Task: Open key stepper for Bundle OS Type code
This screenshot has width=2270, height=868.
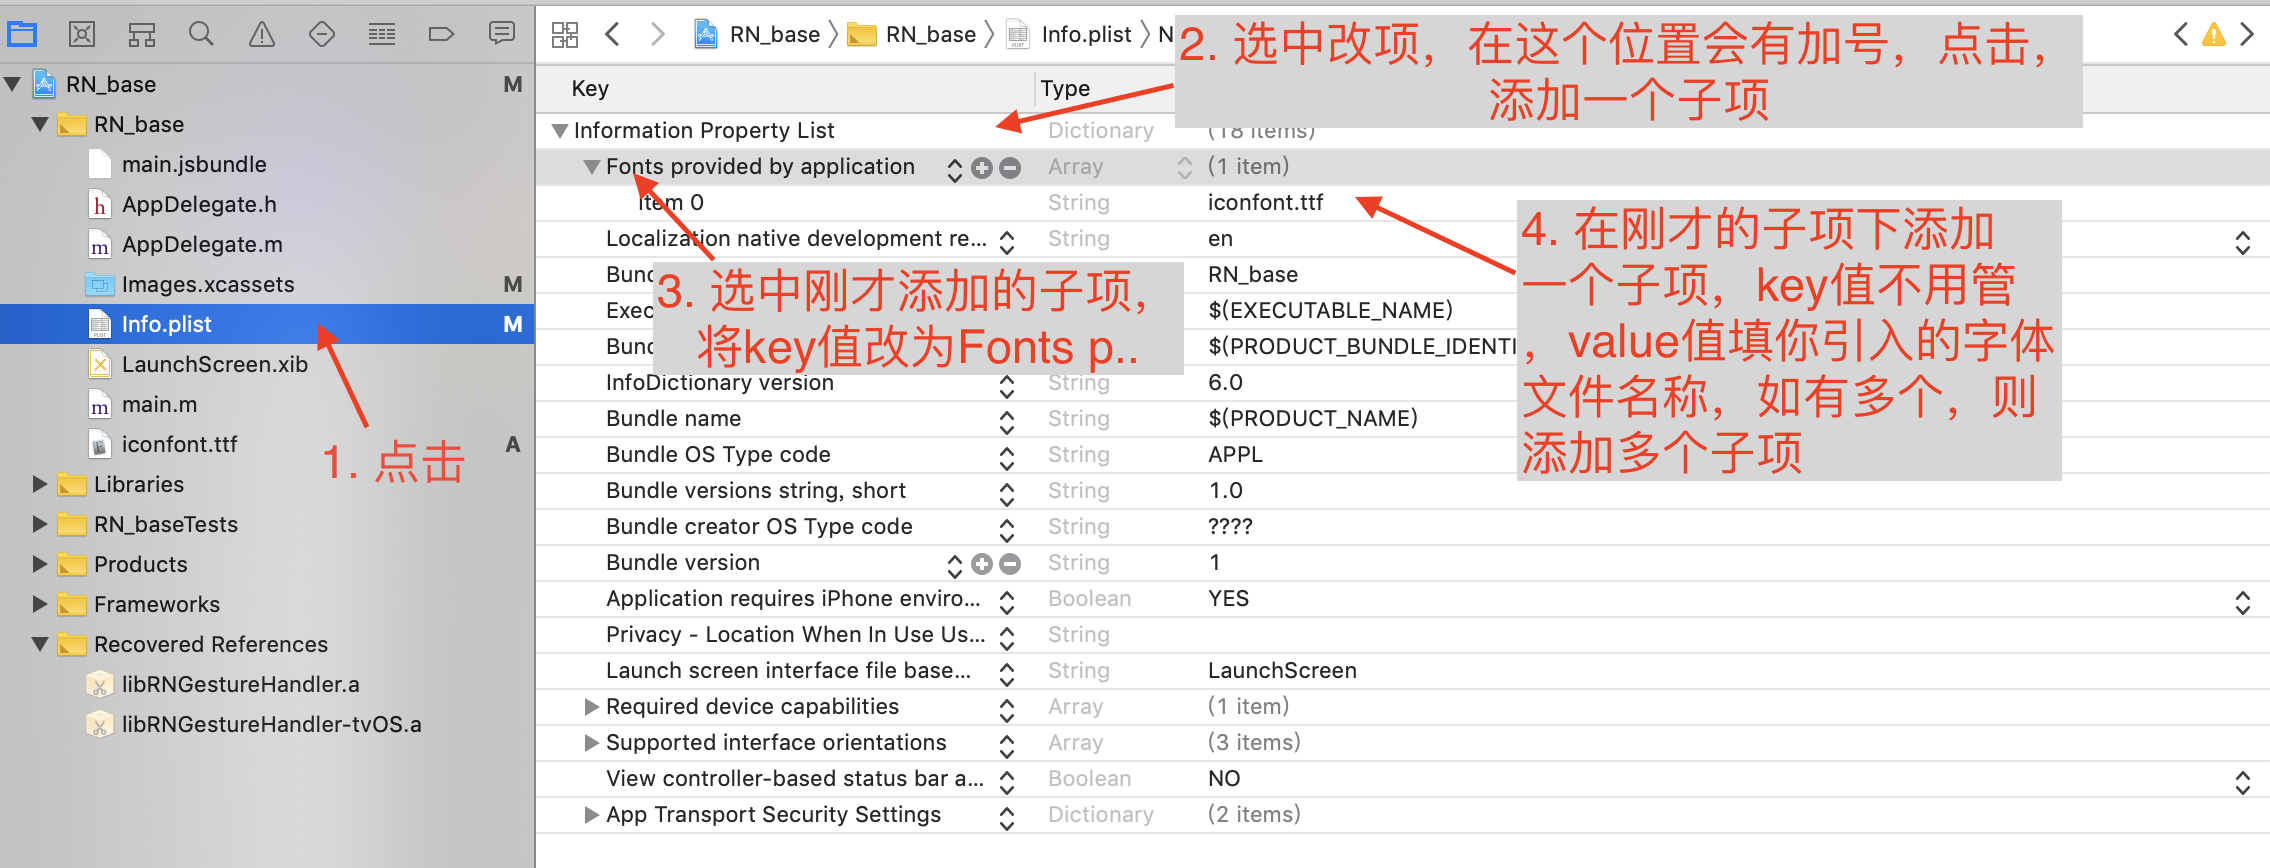Action: coord(1007,458)
